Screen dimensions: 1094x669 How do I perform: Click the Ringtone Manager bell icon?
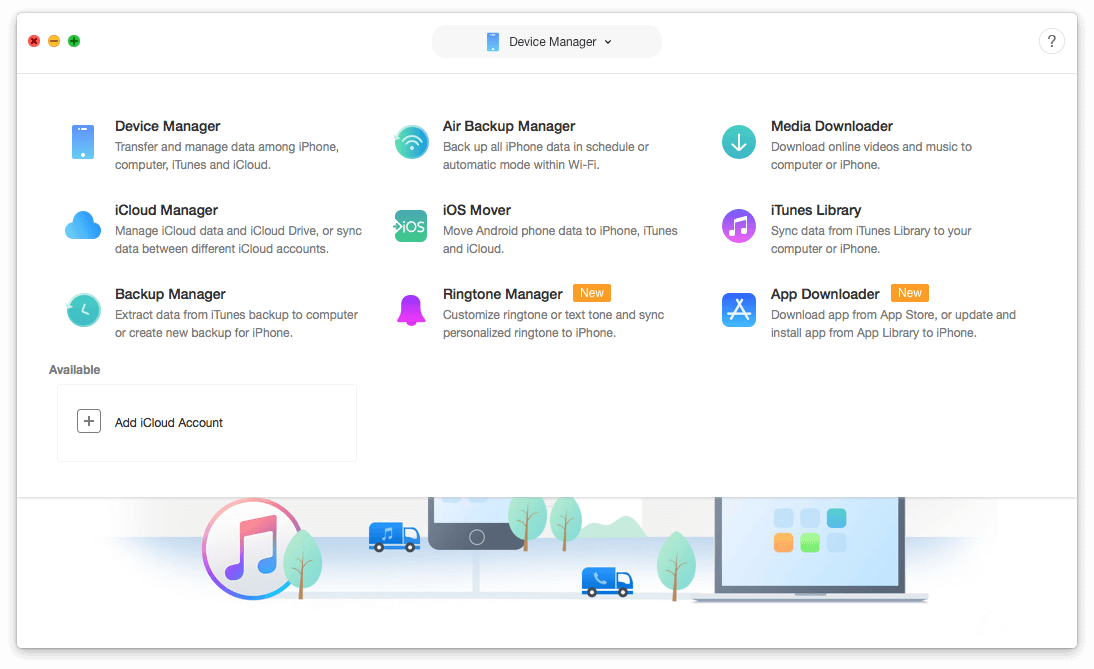tap(411, 310)
